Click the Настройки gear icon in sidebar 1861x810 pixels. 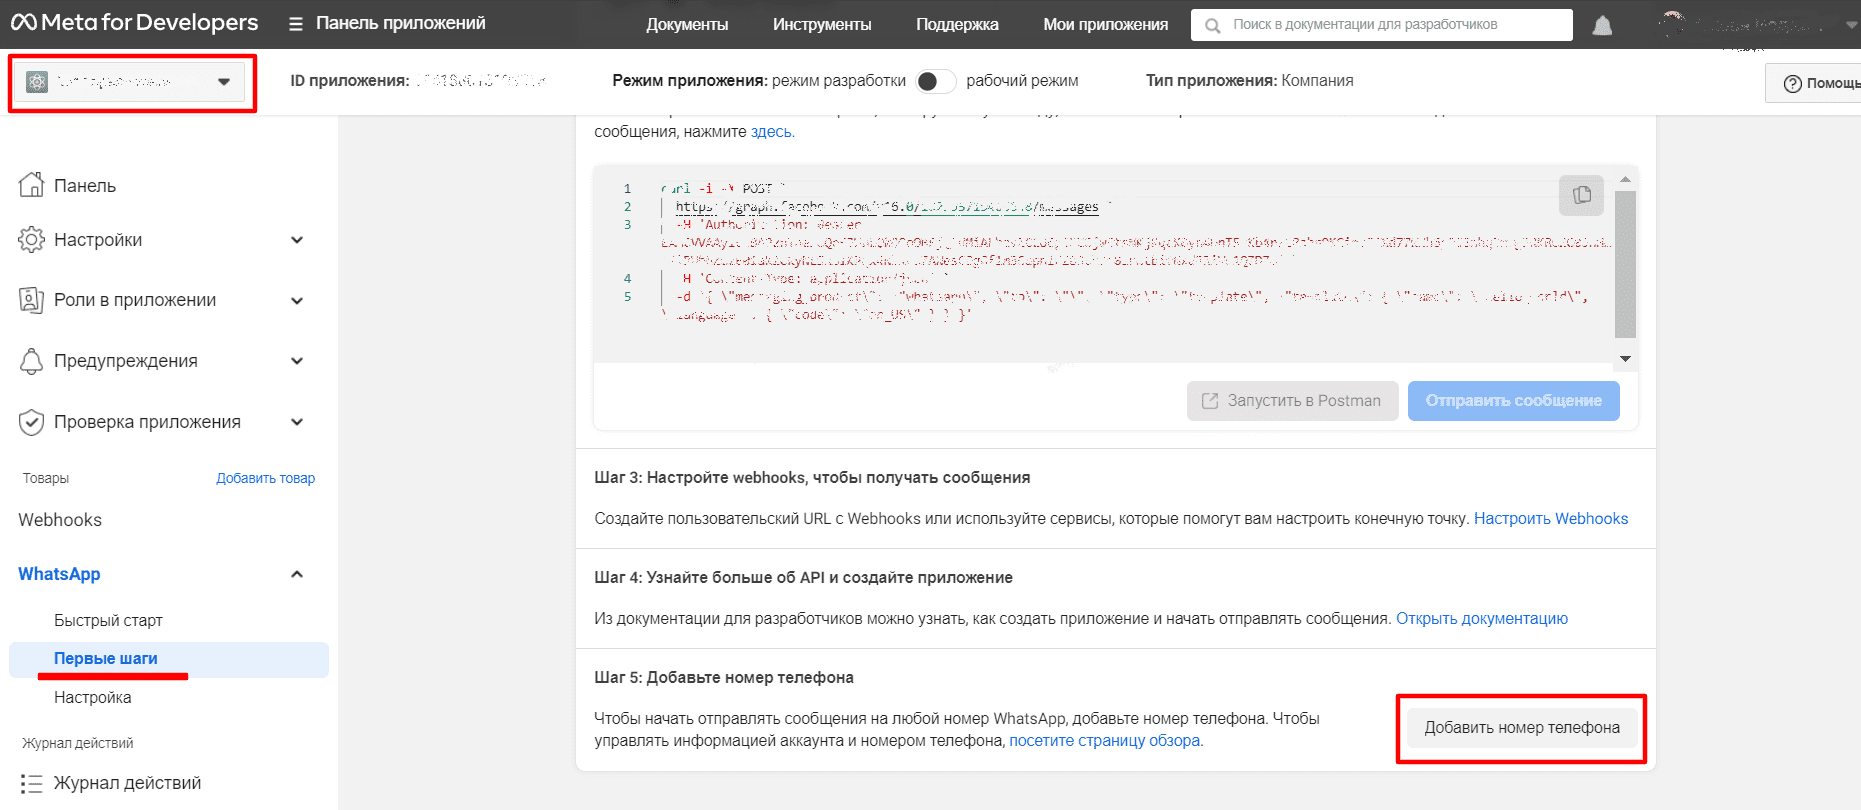32,240
